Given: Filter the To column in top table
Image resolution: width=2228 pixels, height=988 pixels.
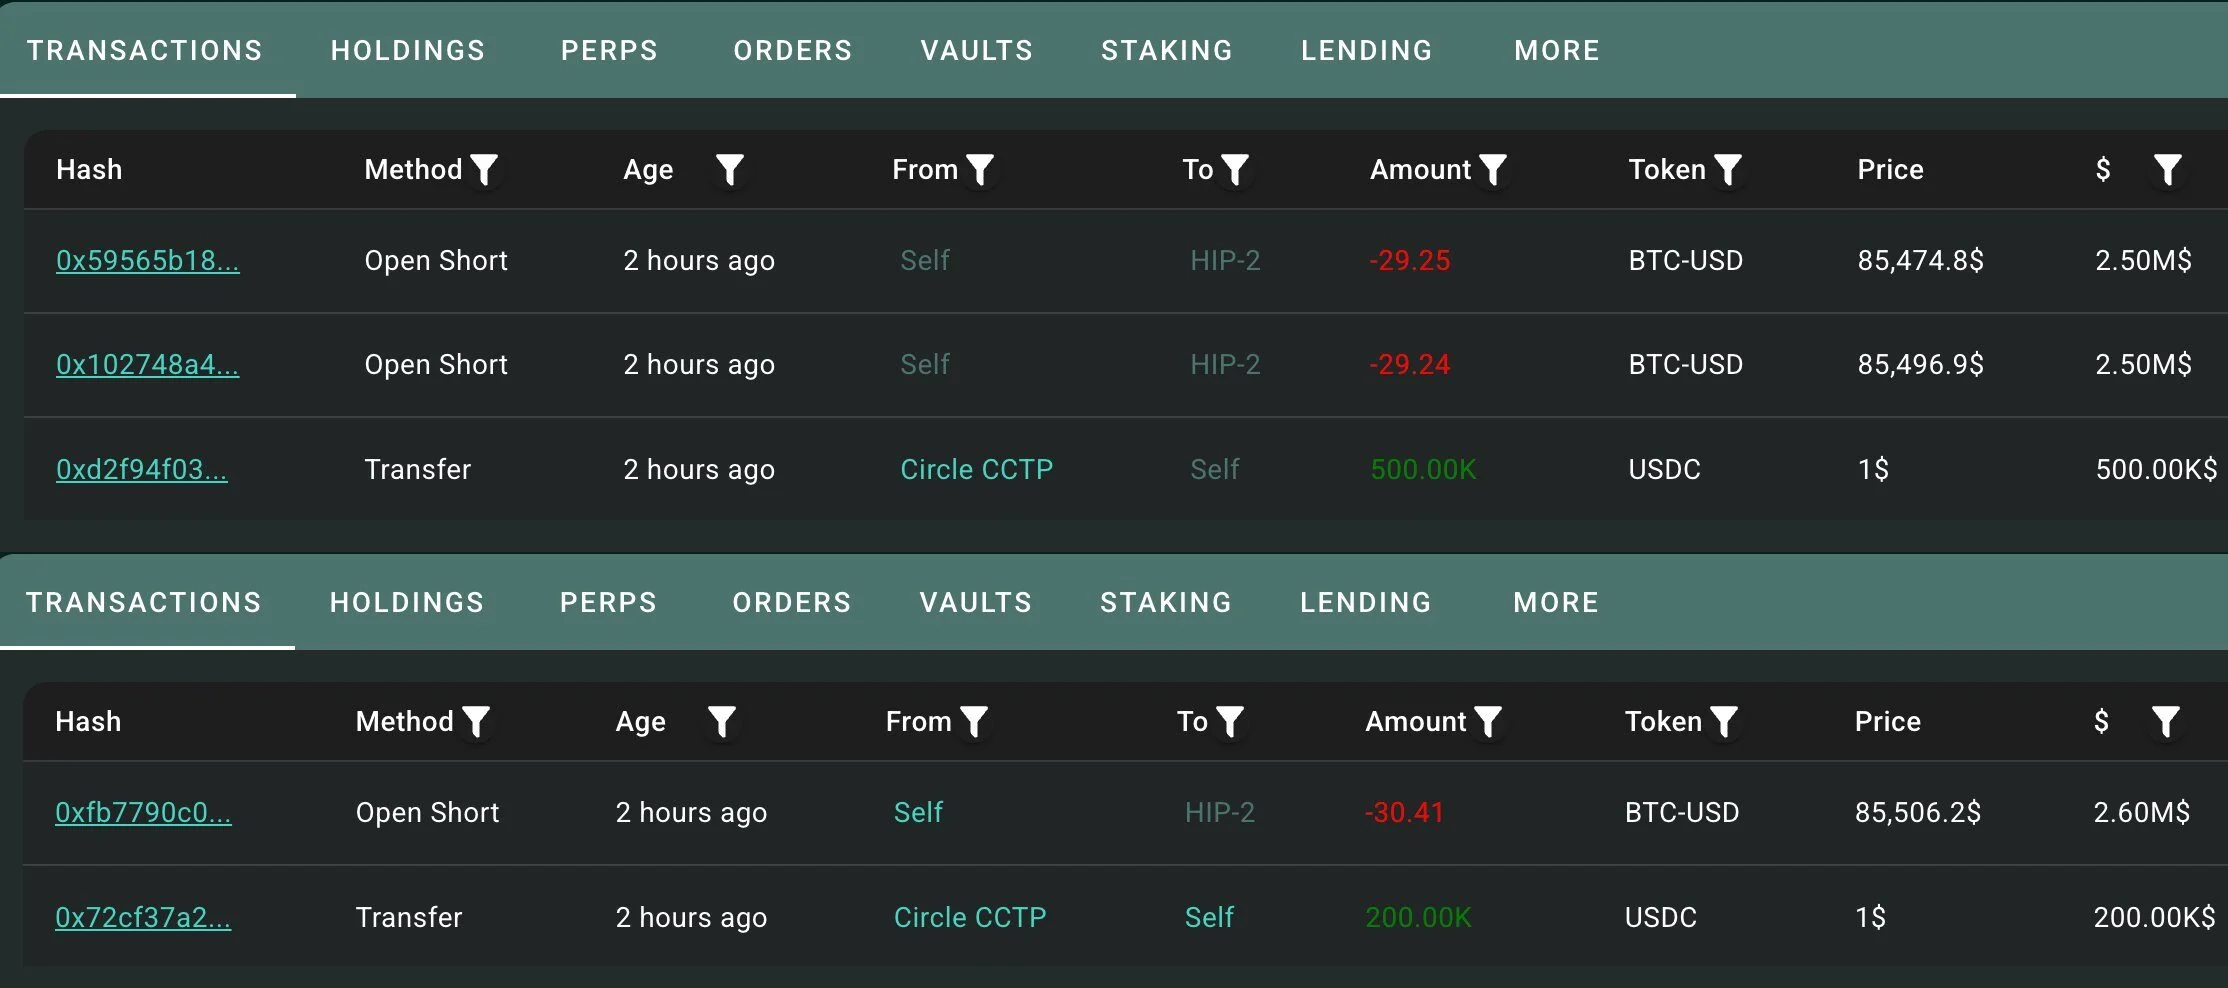Looking at the screenshot, I should point(1235,170).
